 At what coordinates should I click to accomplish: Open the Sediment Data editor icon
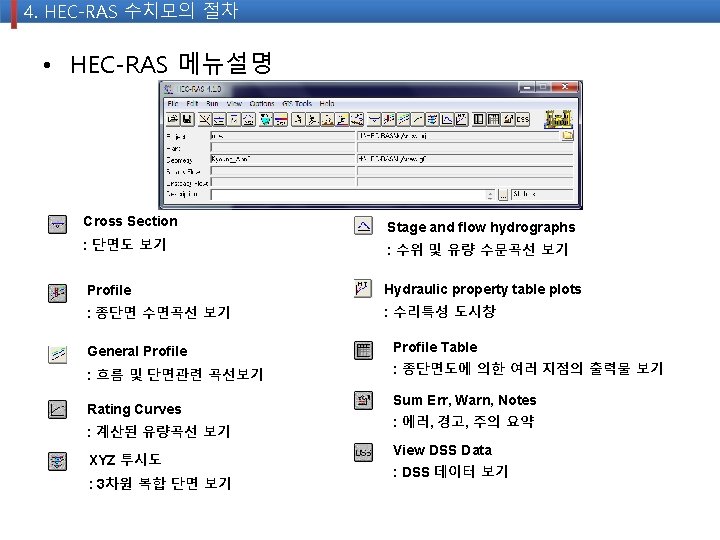coord(266,120)
